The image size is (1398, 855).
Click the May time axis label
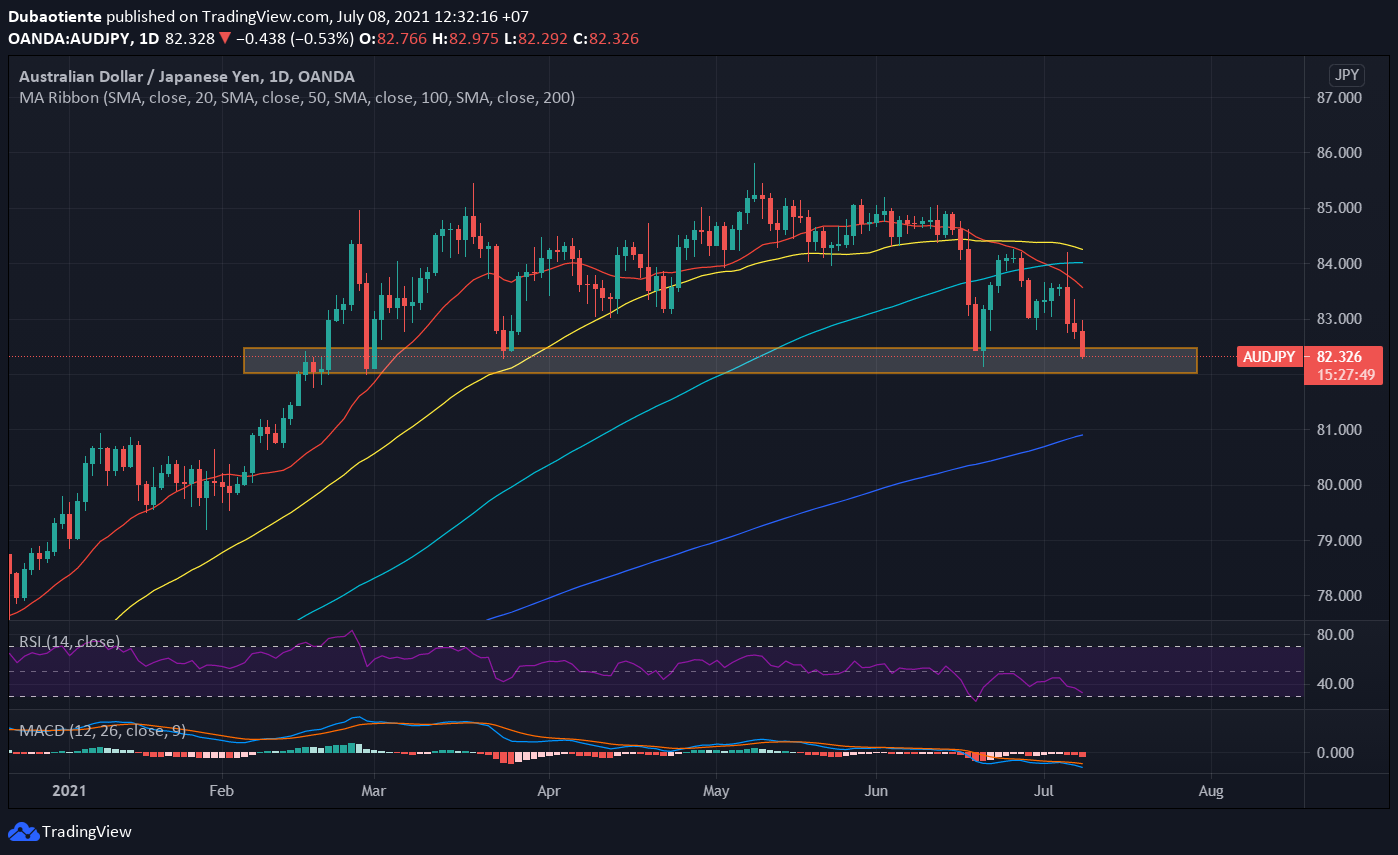pos(716,791)
